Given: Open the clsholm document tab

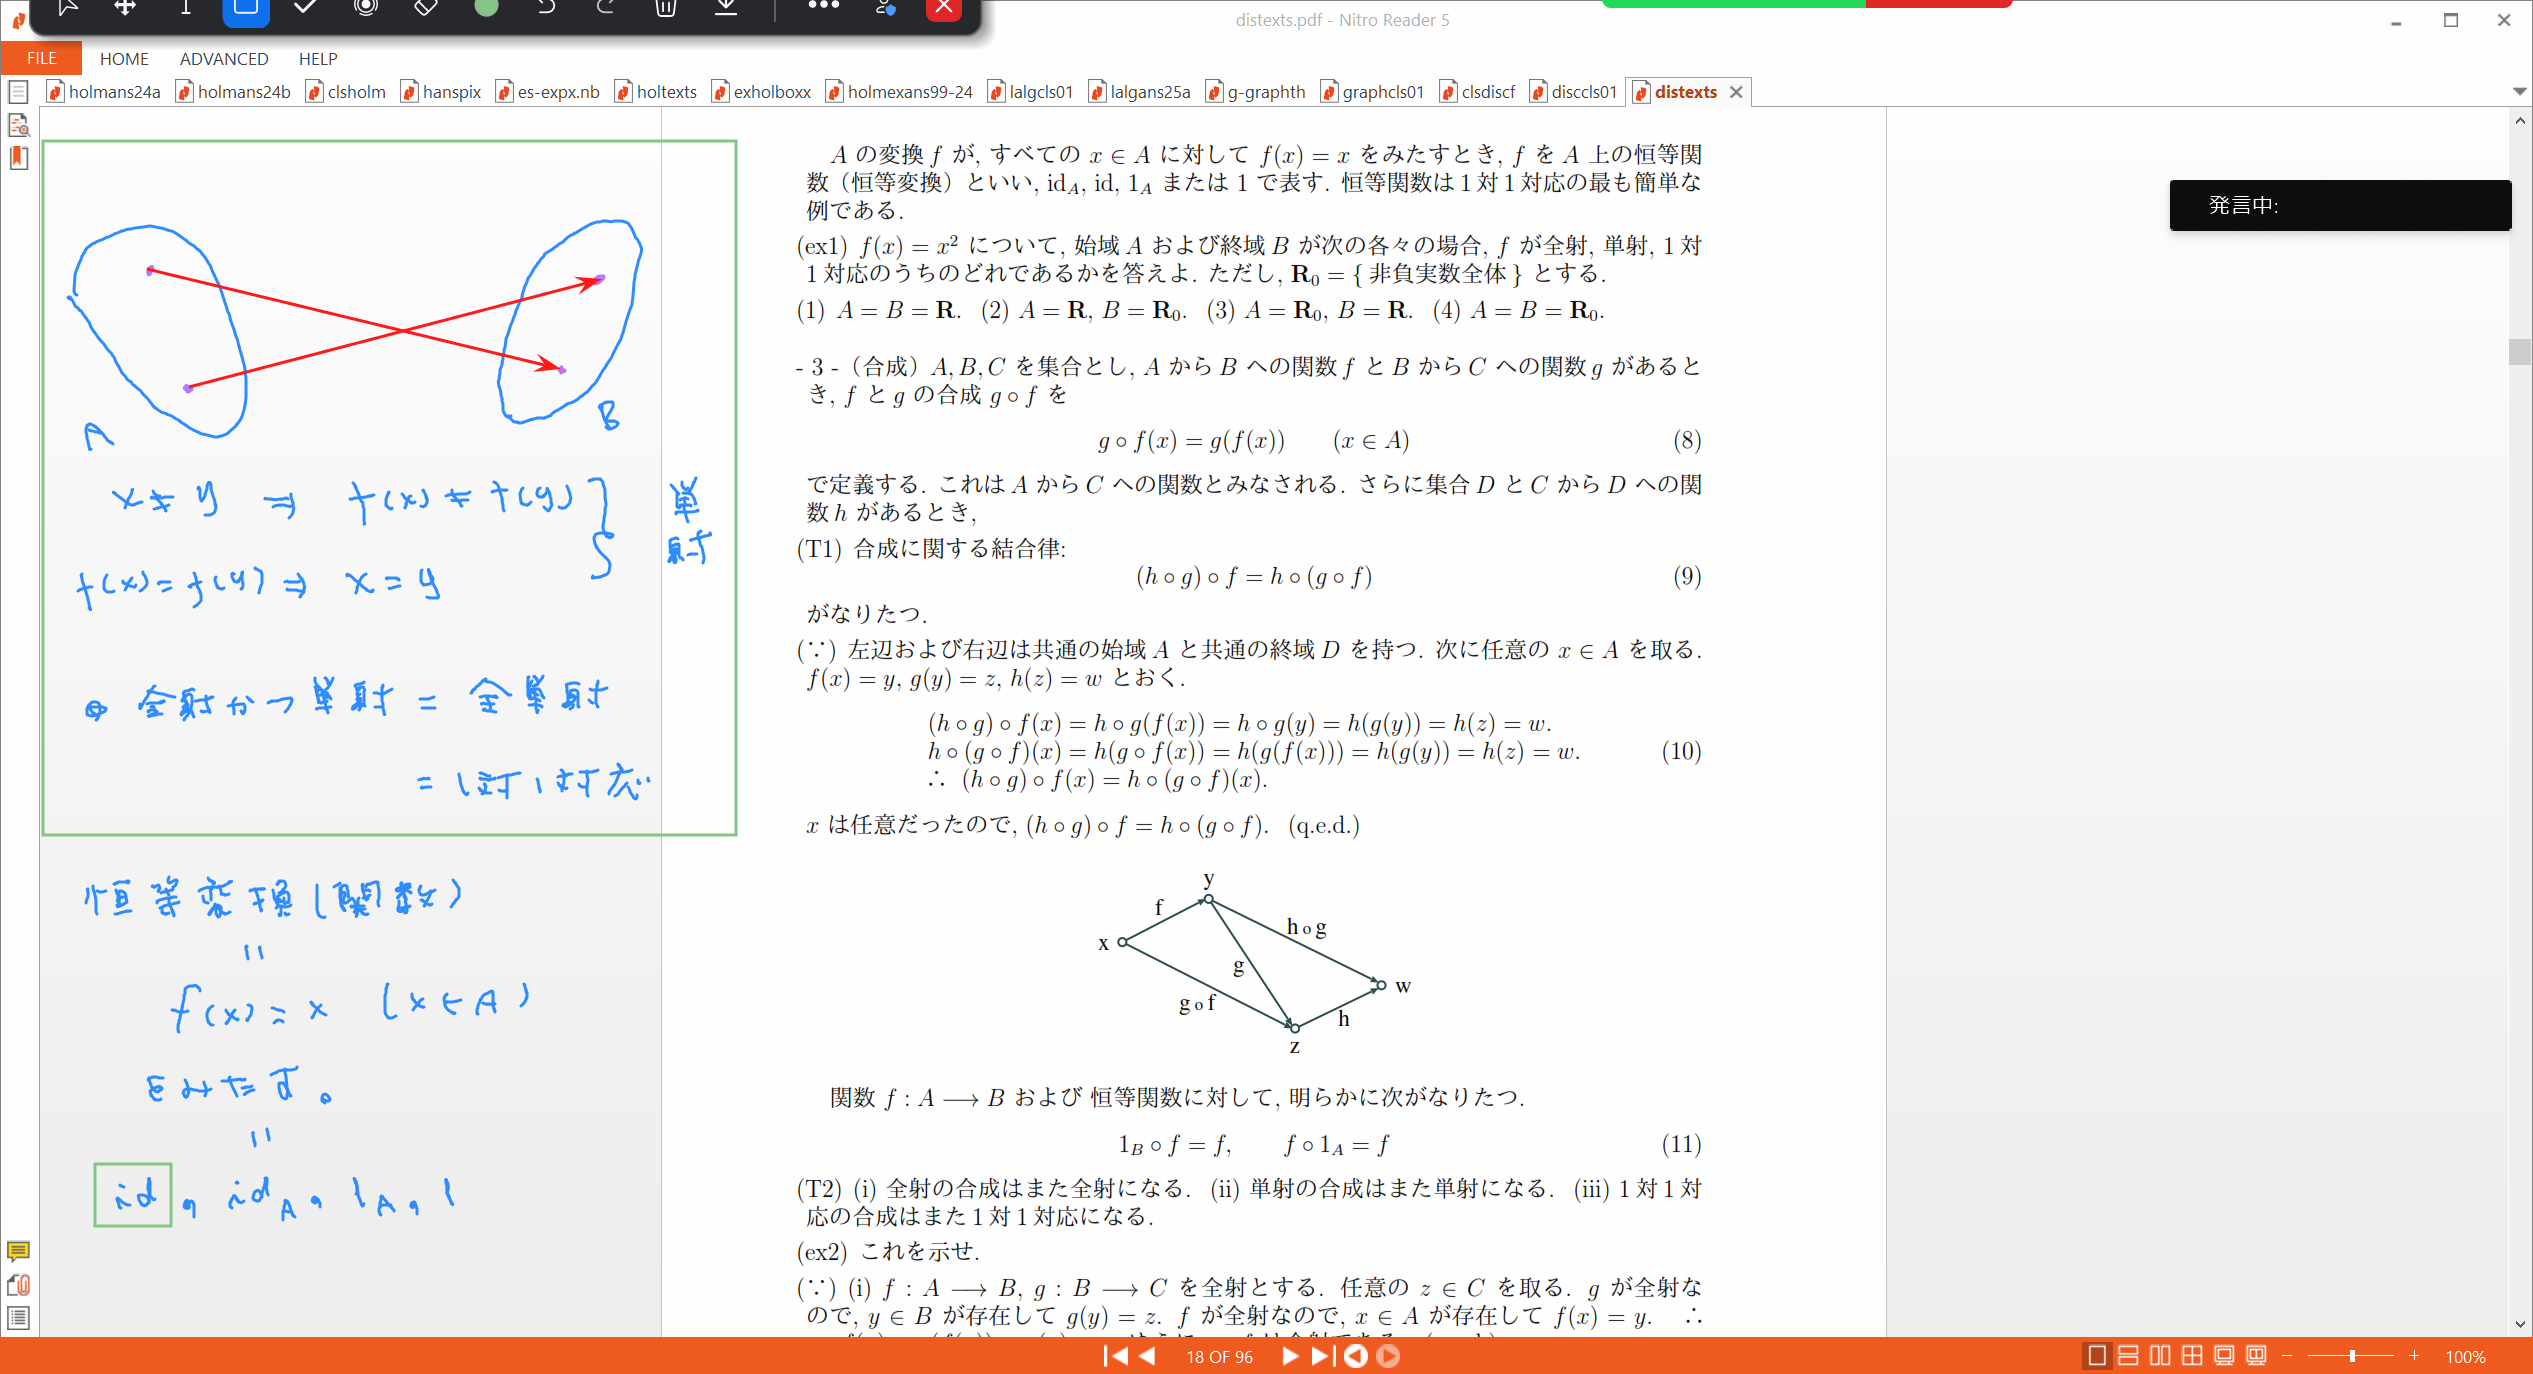Looking at the screenshot, I should [346, 92].
